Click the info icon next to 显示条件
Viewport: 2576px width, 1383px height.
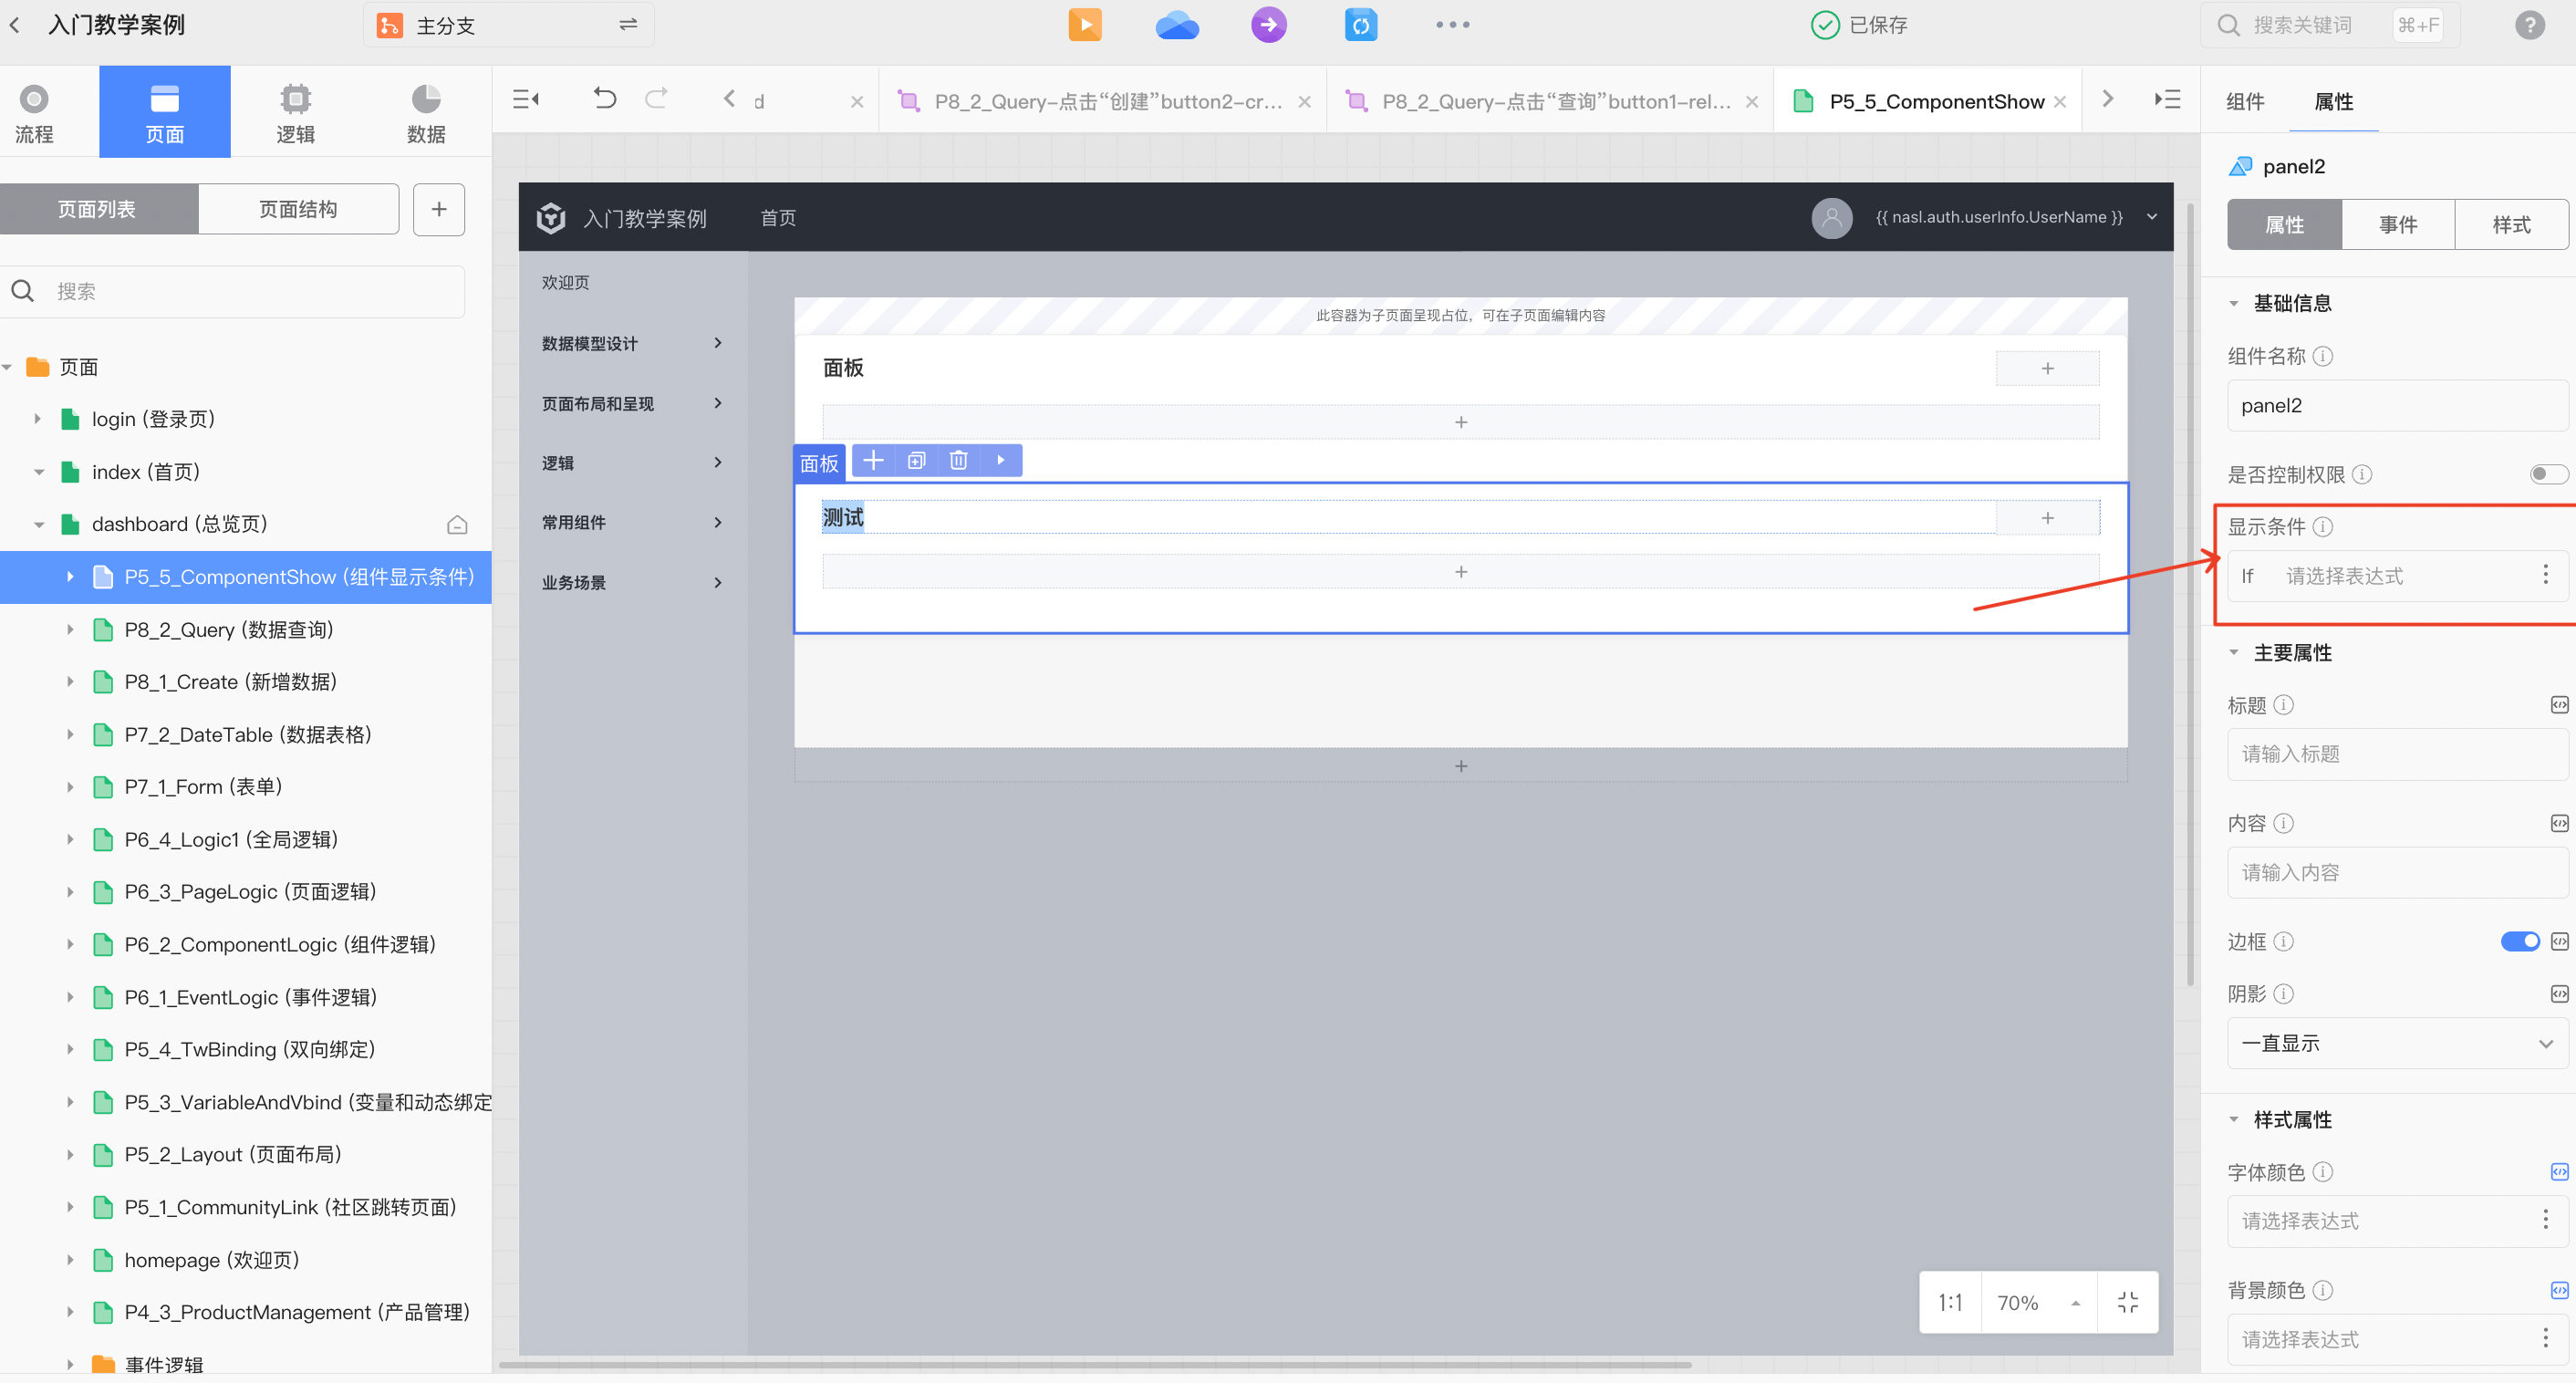2323,527
